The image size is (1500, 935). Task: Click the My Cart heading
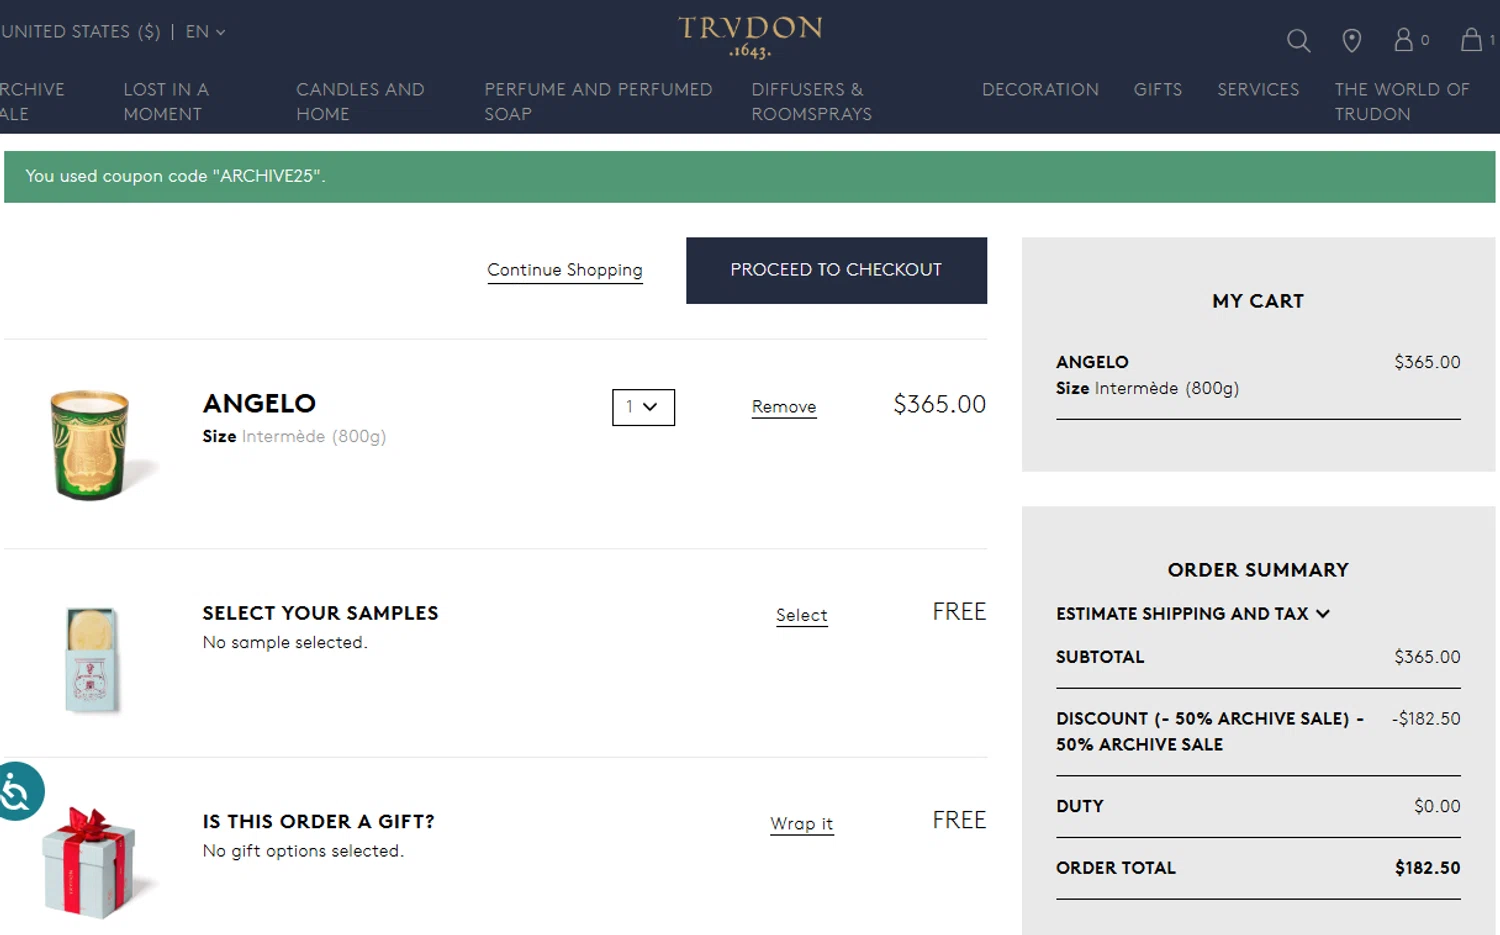click(1258, 301)
